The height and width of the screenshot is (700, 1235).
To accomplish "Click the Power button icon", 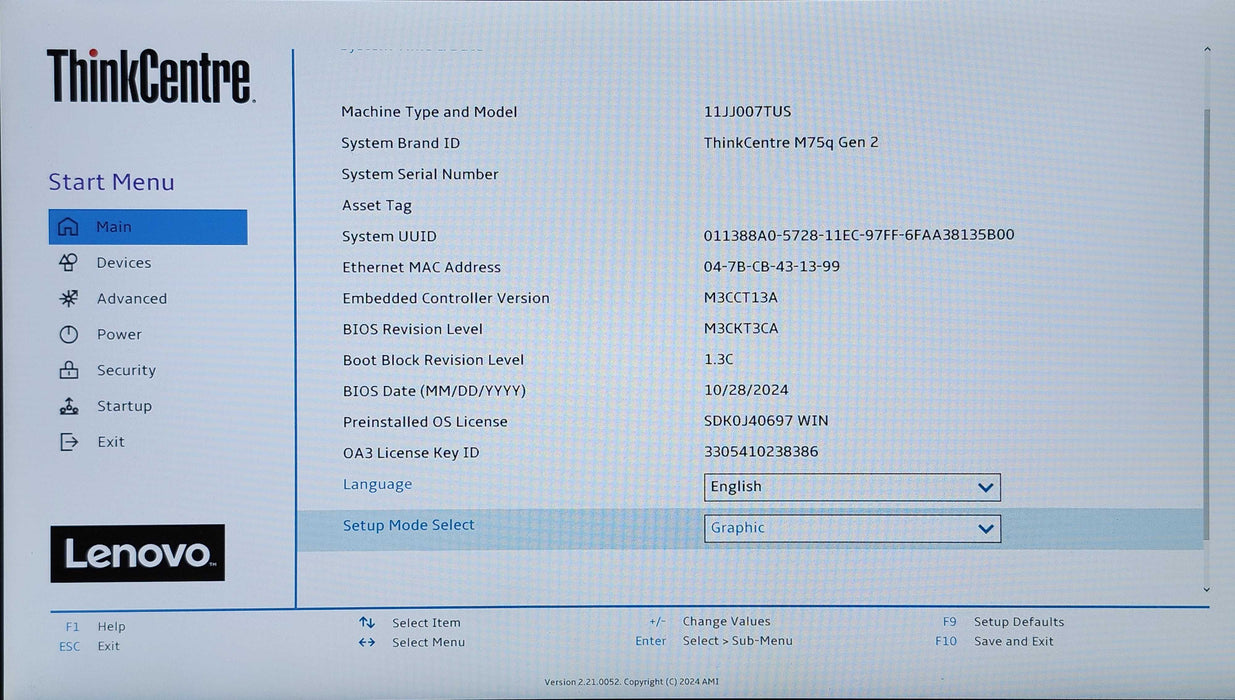I will (x=68, y=334).
